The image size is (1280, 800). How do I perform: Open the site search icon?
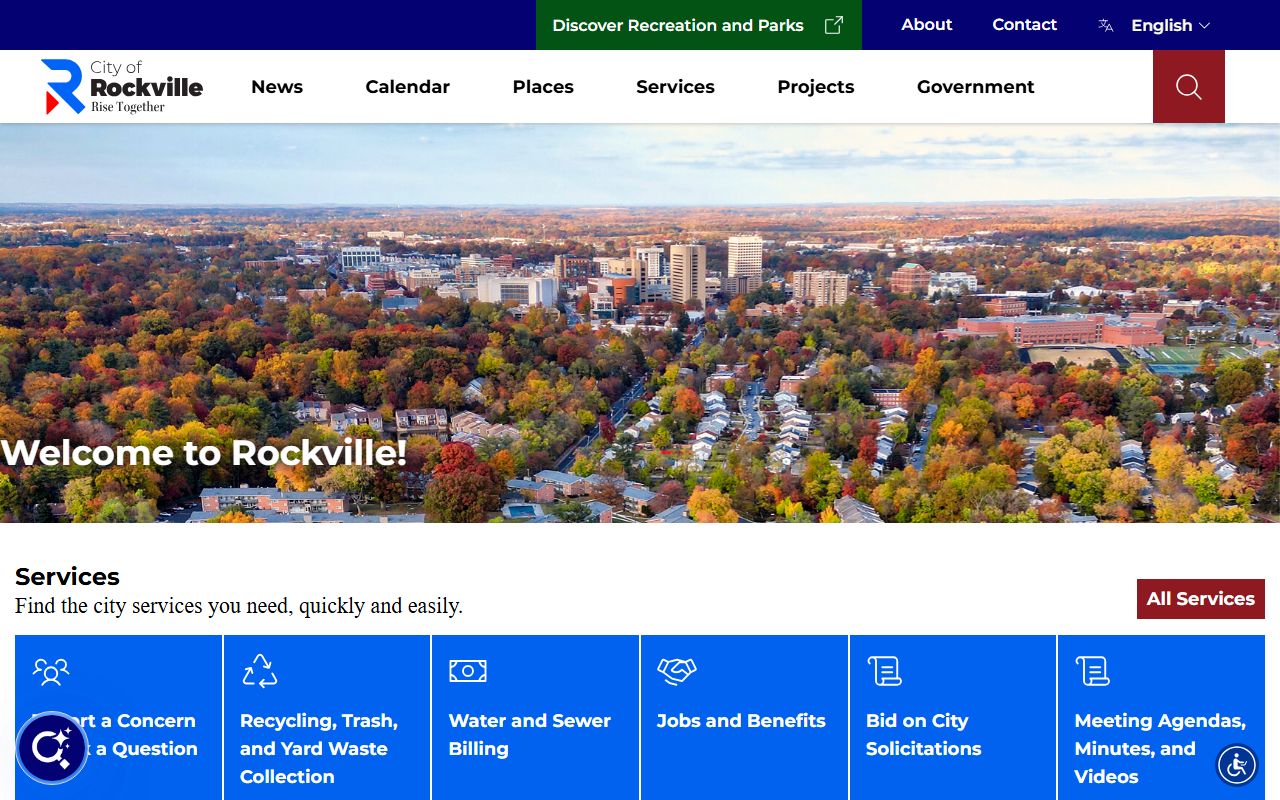[1188, 87]
